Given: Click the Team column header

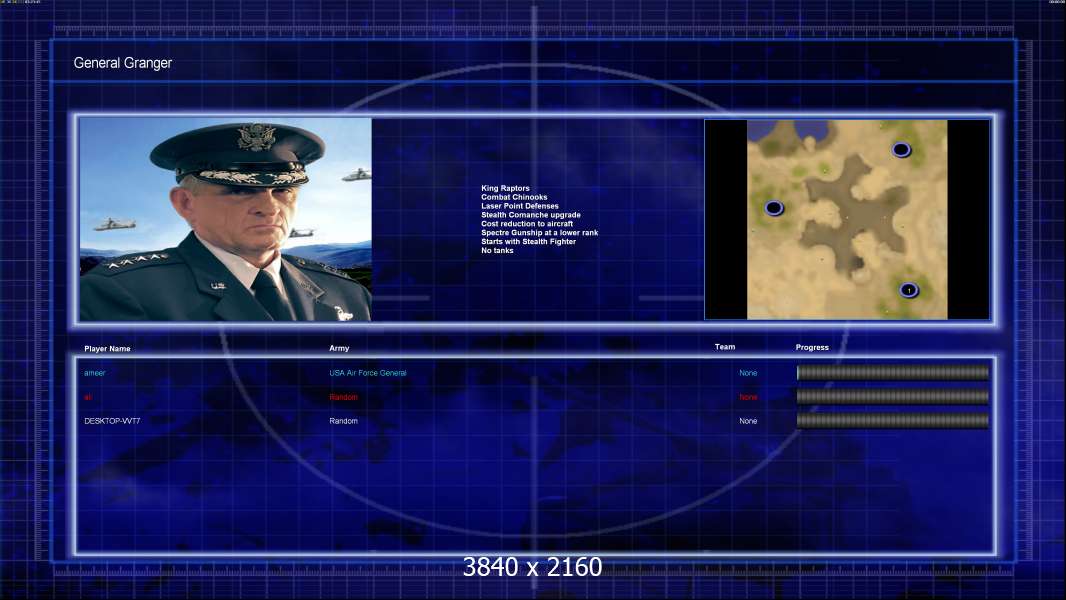Looking at the screenshot, I should click(x=725, y=347).
